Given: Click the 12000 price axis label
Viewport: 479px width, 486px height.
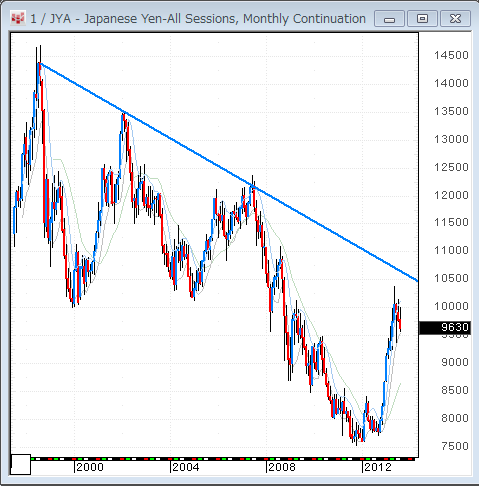Looking at the screenshot, I should click(x=451, y=195).
